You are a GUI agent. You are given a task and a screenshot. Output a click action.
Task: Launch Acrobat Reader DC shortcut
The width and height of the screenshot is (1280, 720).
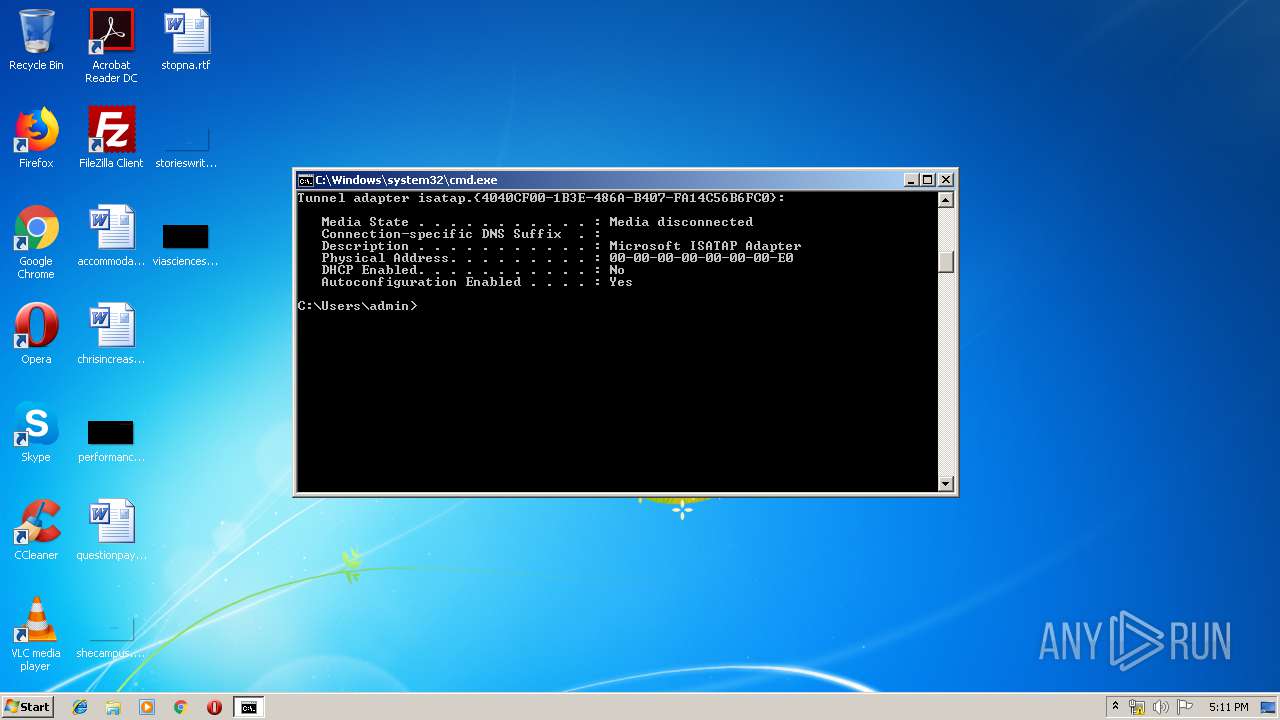pyautogui.click(x=111, y=46)
